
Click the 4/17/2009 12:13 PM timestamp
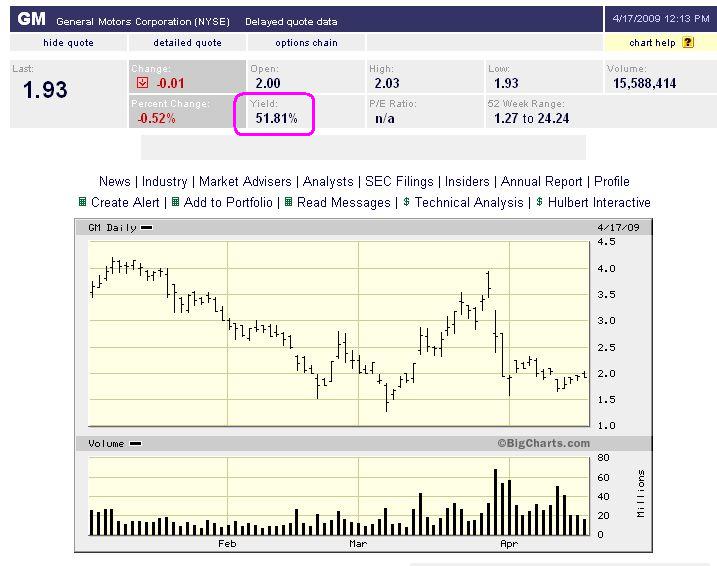tap(661, 19)
